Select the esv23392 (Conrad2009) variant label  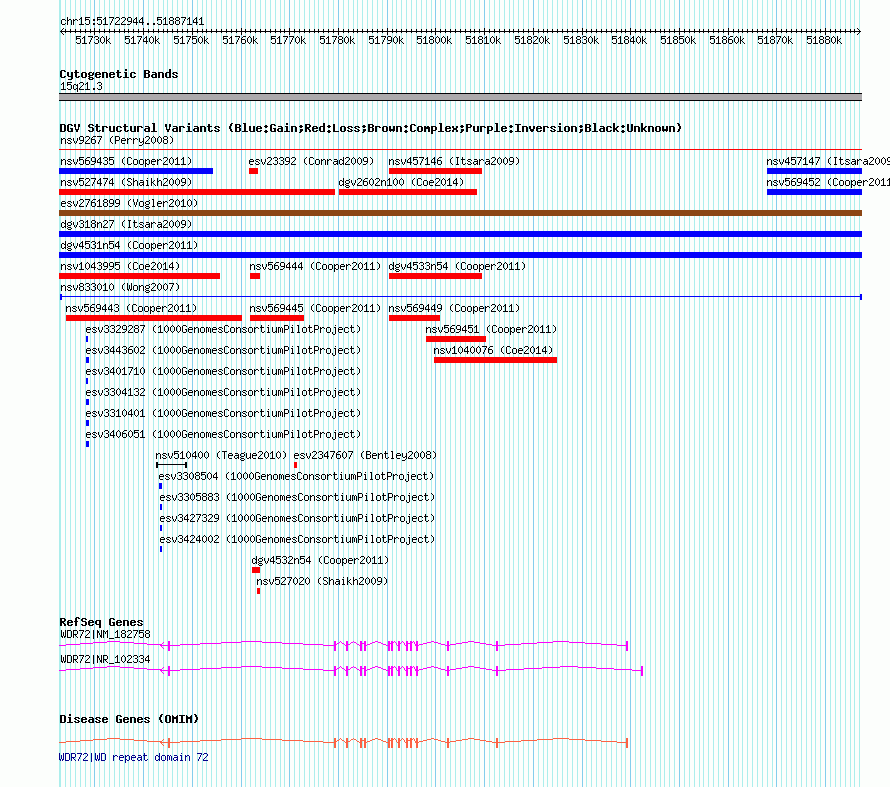(x=311, y=161)
